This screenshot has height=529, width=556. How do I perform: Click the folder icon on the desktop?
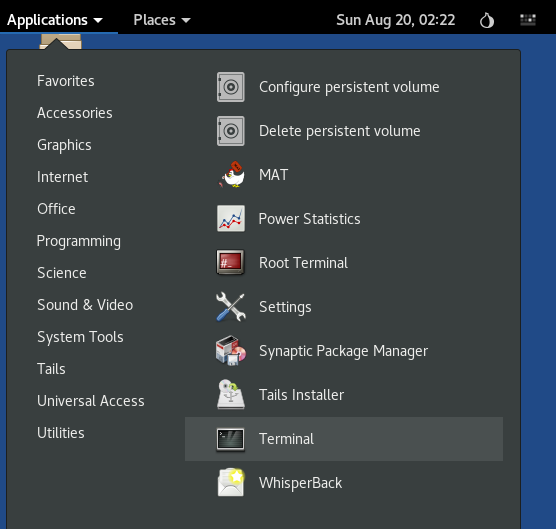click(61, 41)
